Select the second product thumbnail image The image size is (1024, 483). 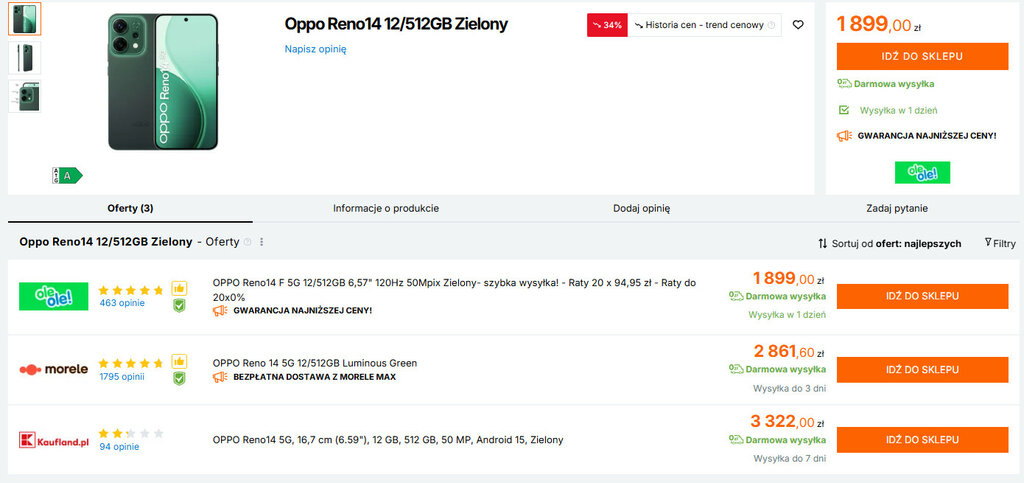[24, 58]
